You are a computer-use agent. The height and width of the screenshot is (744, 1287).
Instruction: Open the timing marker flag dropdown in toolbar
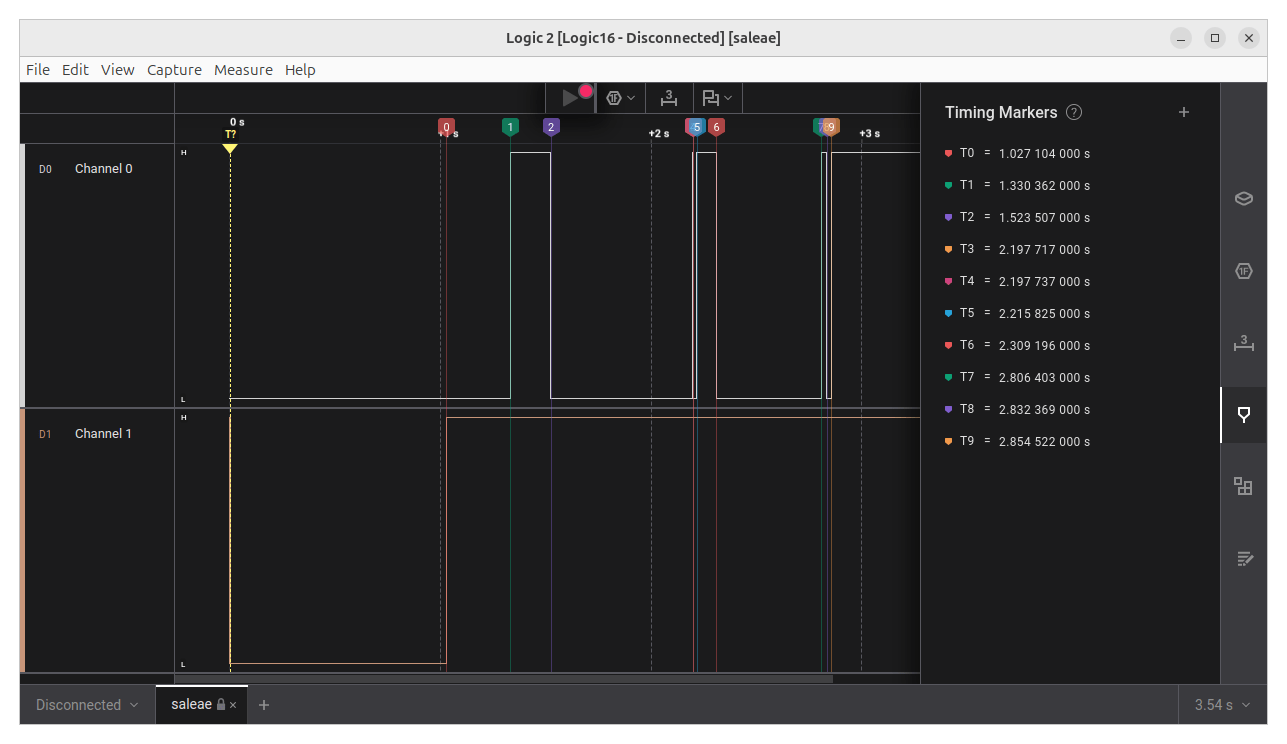click(x=729, y=97)
